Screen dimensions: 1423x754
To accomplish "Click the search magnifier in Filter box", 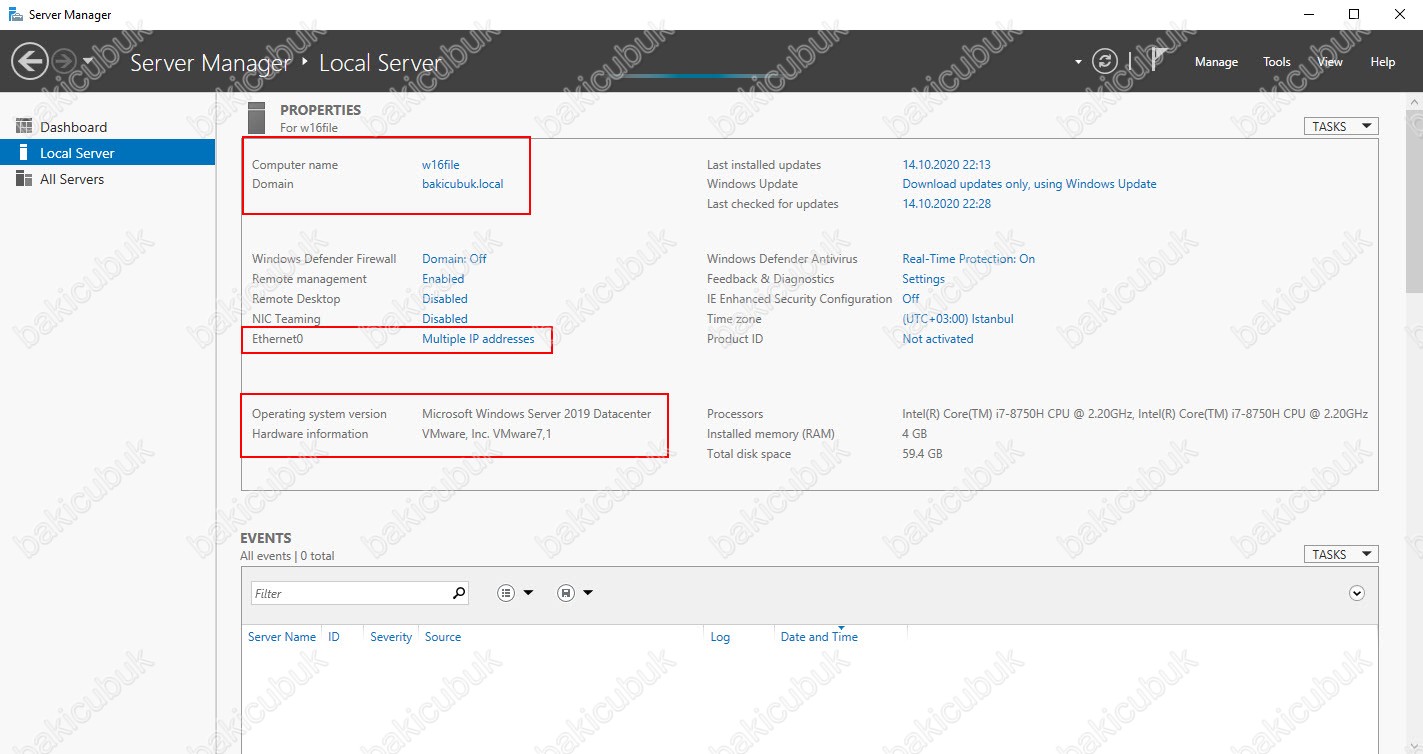I will [x=459, y=593].
